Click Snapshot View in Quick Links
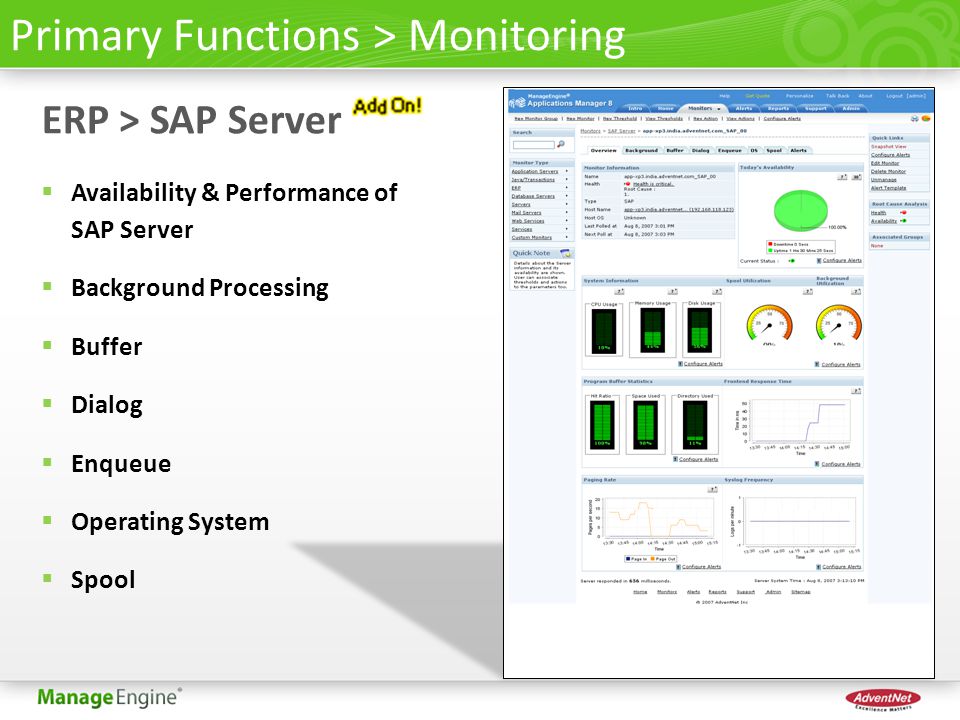 coord(888,147)
